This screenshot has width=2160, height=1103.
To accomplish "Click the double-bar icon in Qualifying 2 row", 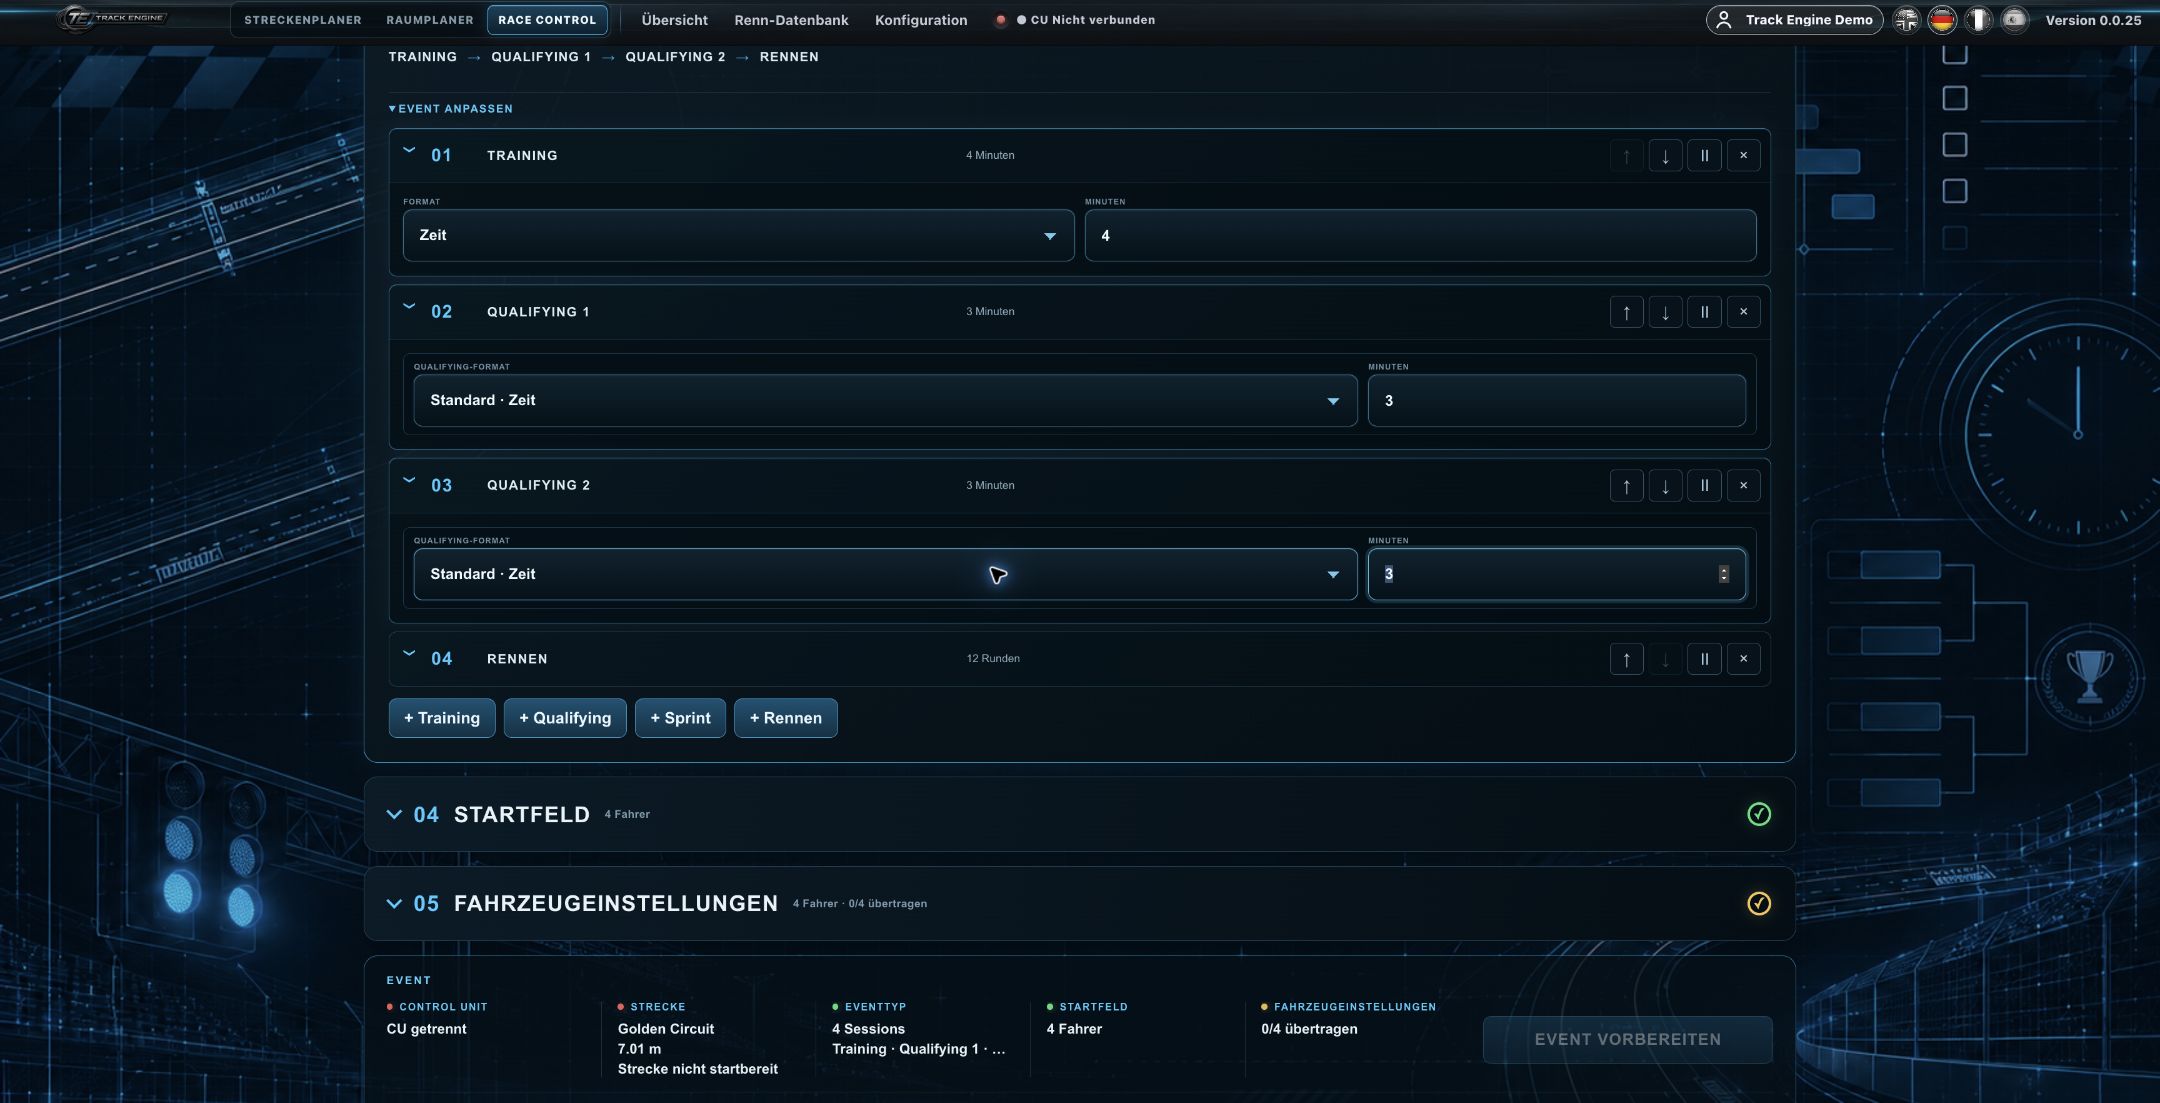I will (x=1704, y=486).
